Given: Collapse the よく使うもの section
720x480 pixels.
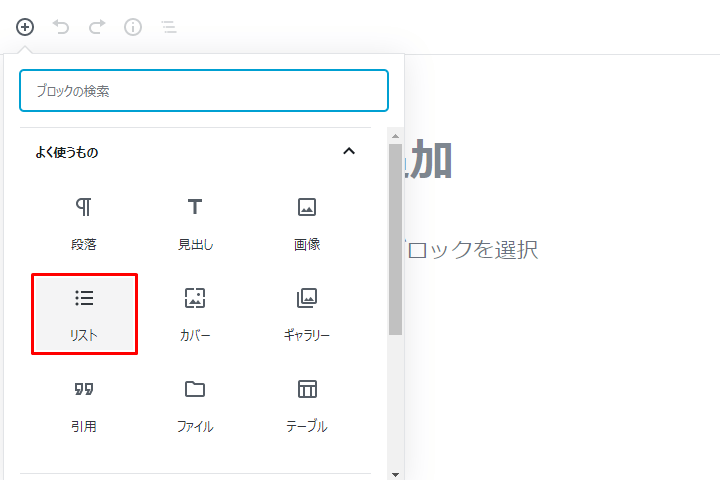Looking at the screenshot, I should click(349, 151).
